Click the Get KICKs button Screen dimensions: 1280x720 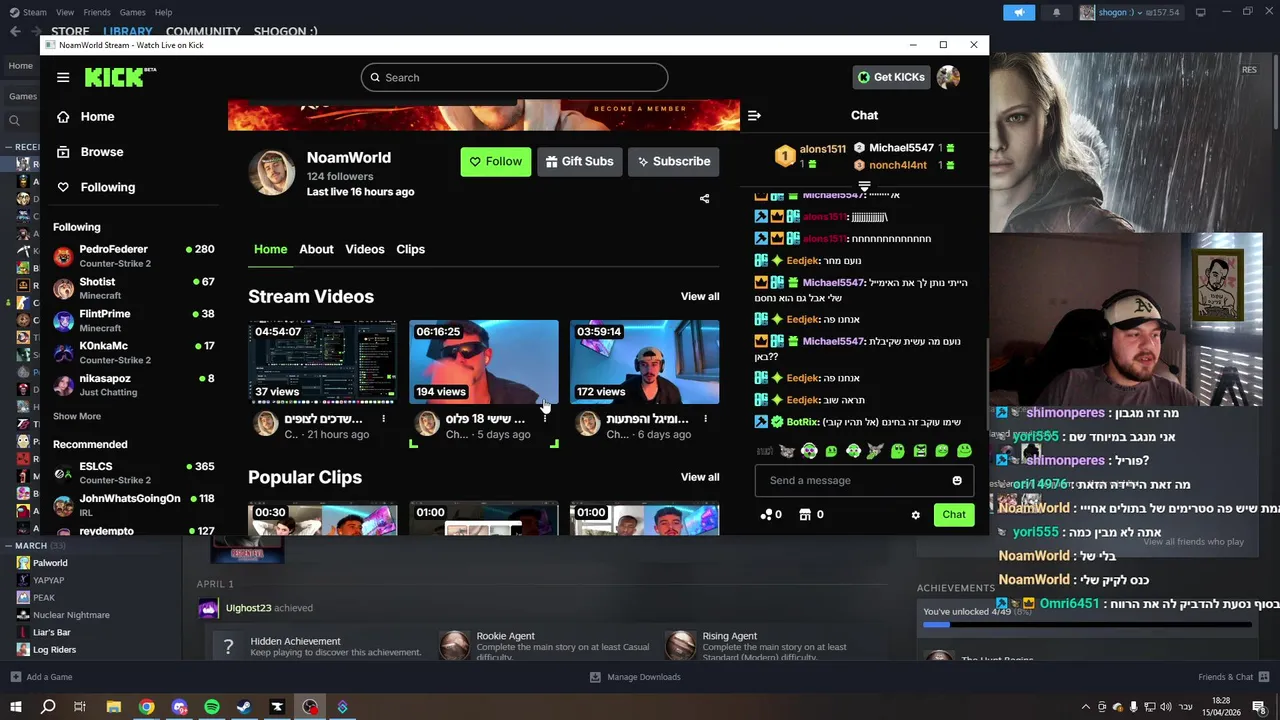(x=891, y=77)
